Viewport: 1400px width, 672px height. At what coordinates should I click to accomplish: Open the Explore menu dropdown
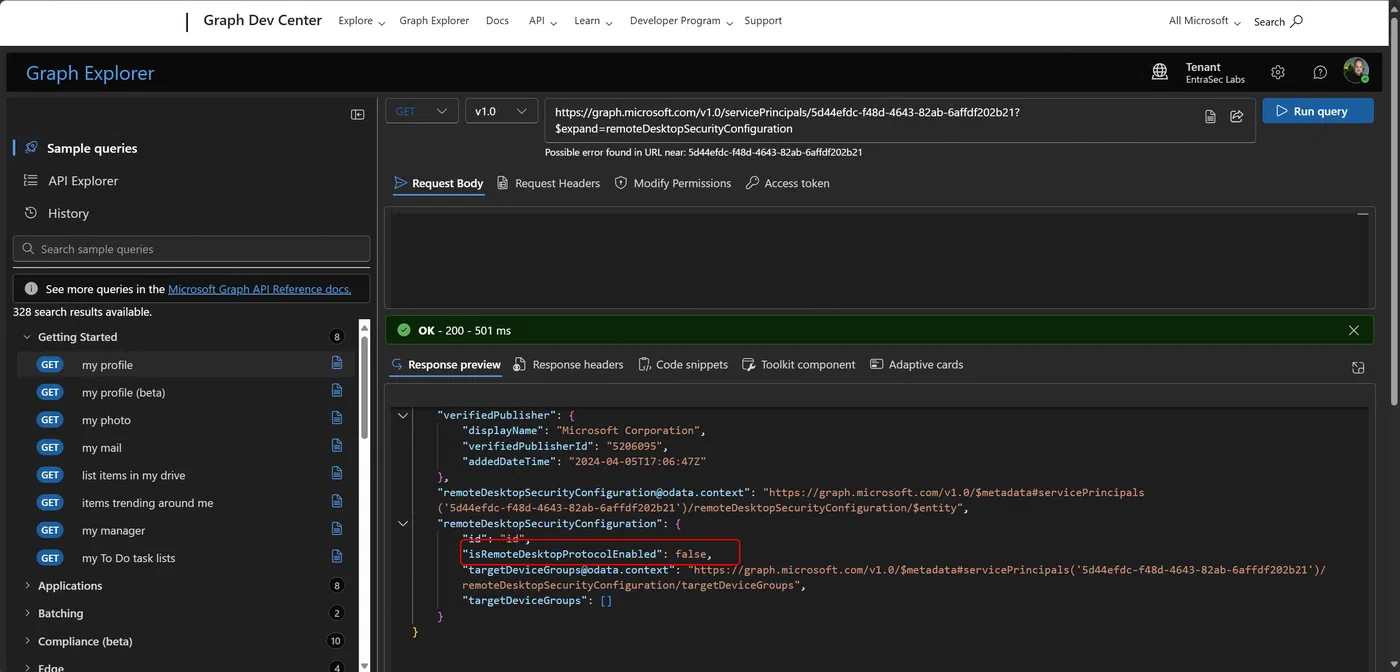(362, 21)
